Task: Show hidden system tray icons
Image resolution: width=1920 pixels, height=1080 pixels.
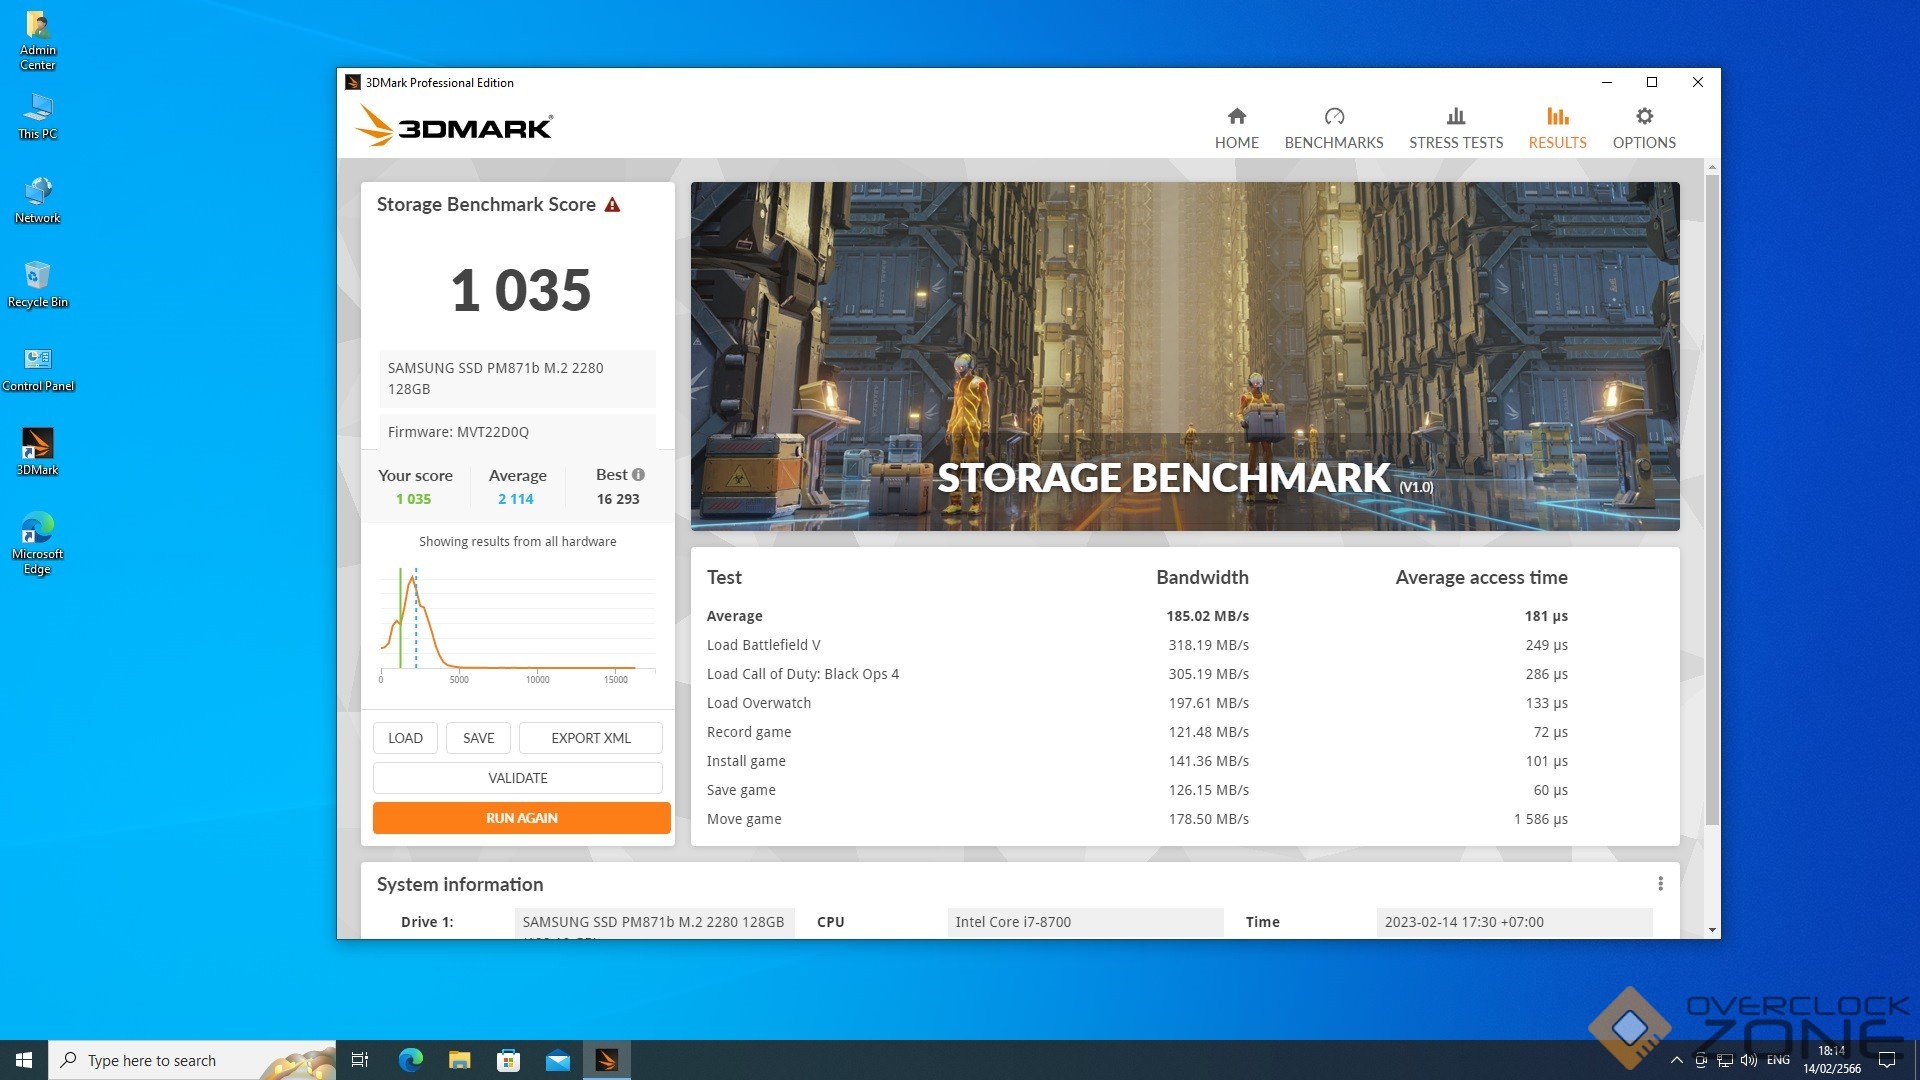Action: pos(1676,1060)
